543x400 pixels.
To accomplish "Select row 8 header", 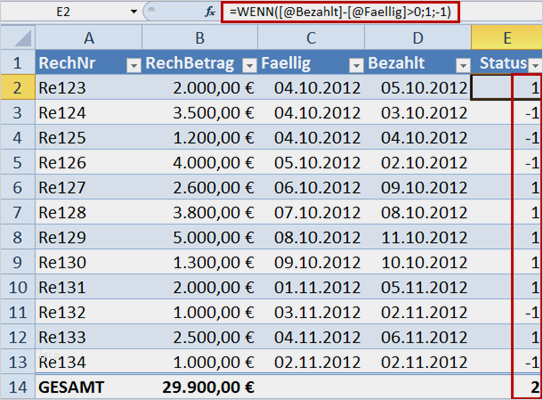I will [x=18, y=238].
